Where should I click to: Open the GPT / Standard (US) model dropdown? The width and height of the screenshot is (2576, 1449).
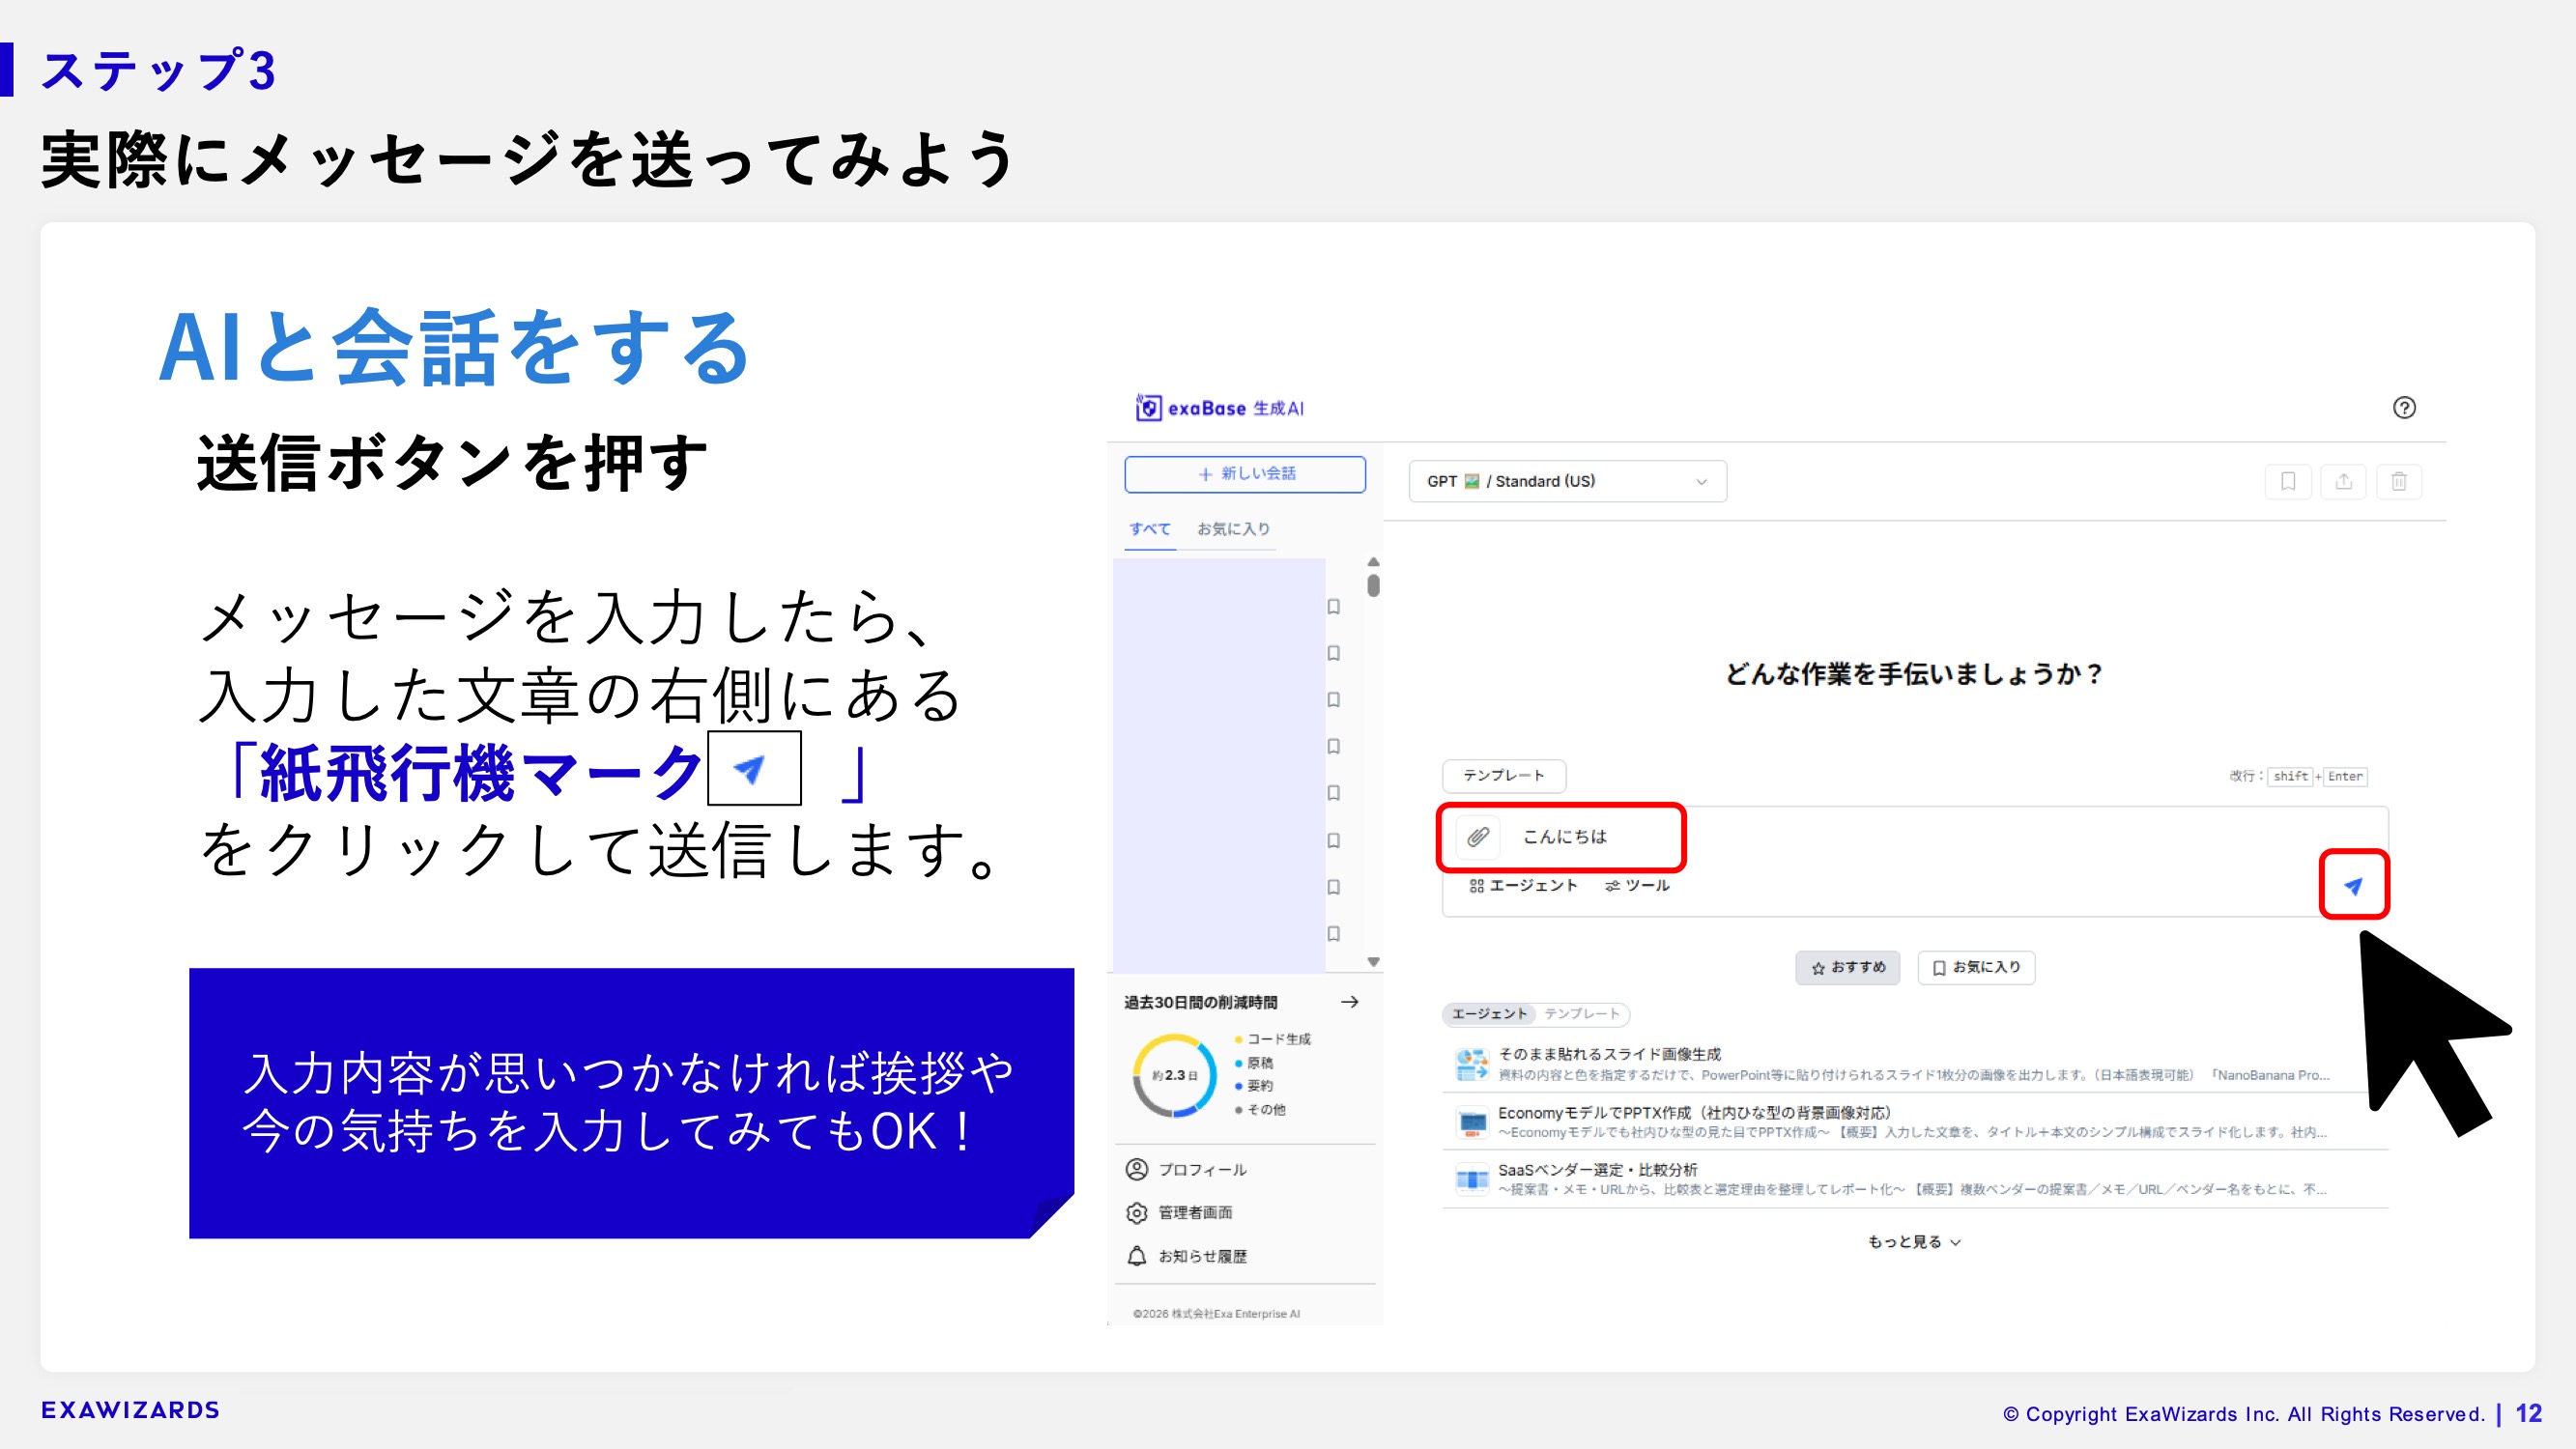(x=1567, y=481)
